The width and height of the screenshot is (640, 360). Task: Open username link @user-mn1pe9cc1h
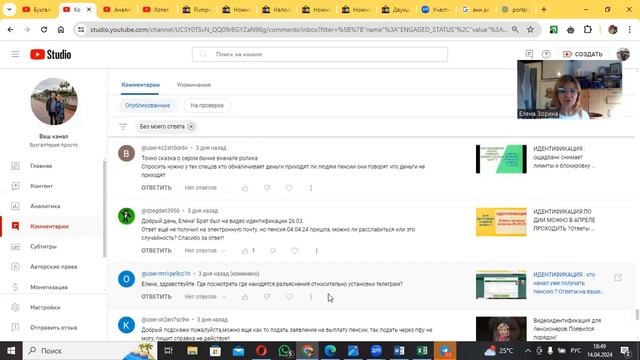point(166,273)
